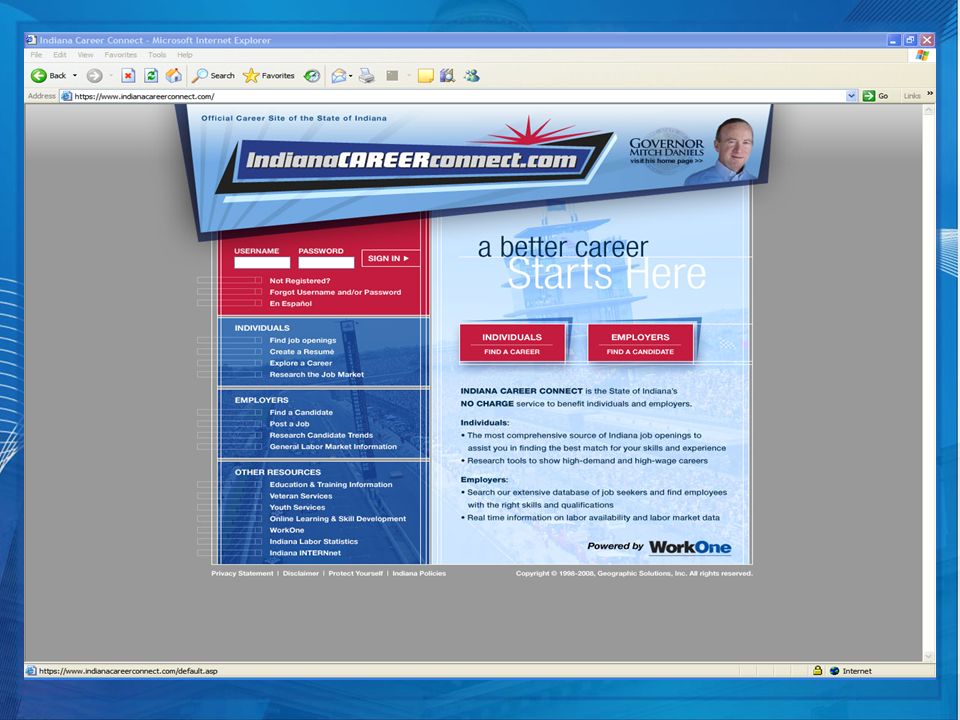Click the IndianaCAREERconnect.com logo banner
This screenshot has width=960, height=720.
(x=412, y=160)
